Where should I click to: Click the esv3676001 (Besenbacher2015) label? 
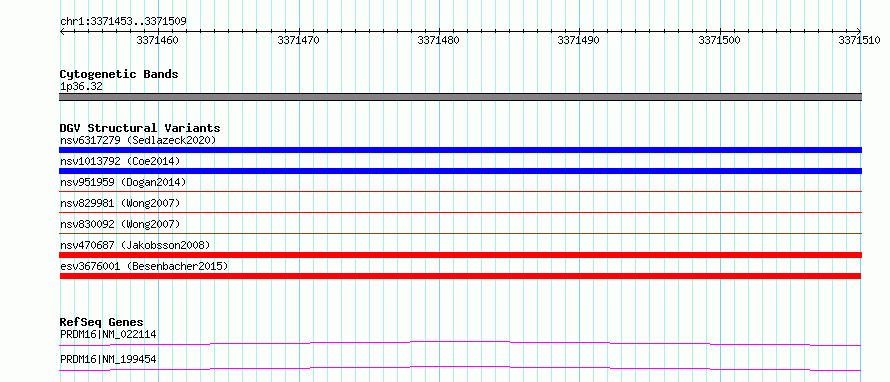pyautogui.click(x=144, y=266)
